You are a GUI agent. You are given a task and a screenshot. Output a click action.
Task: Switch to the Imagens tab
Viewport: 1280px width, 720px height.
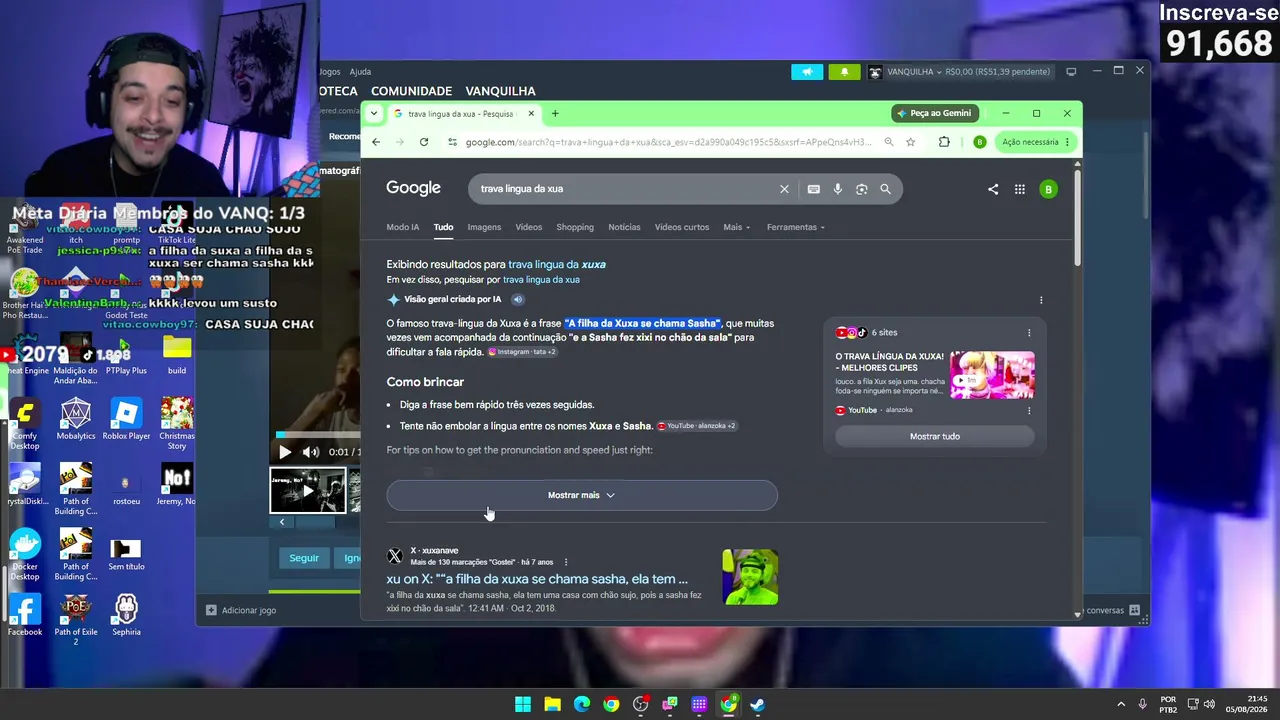coord(484,227)
